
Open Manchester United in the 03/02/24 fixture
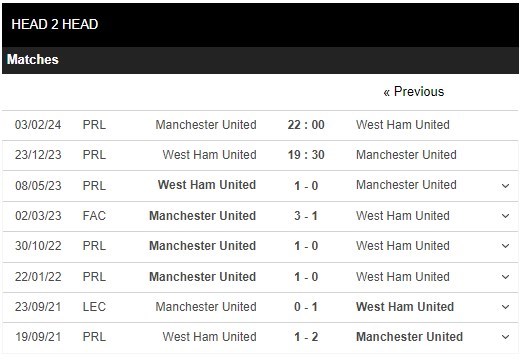(x=206, y=125)
